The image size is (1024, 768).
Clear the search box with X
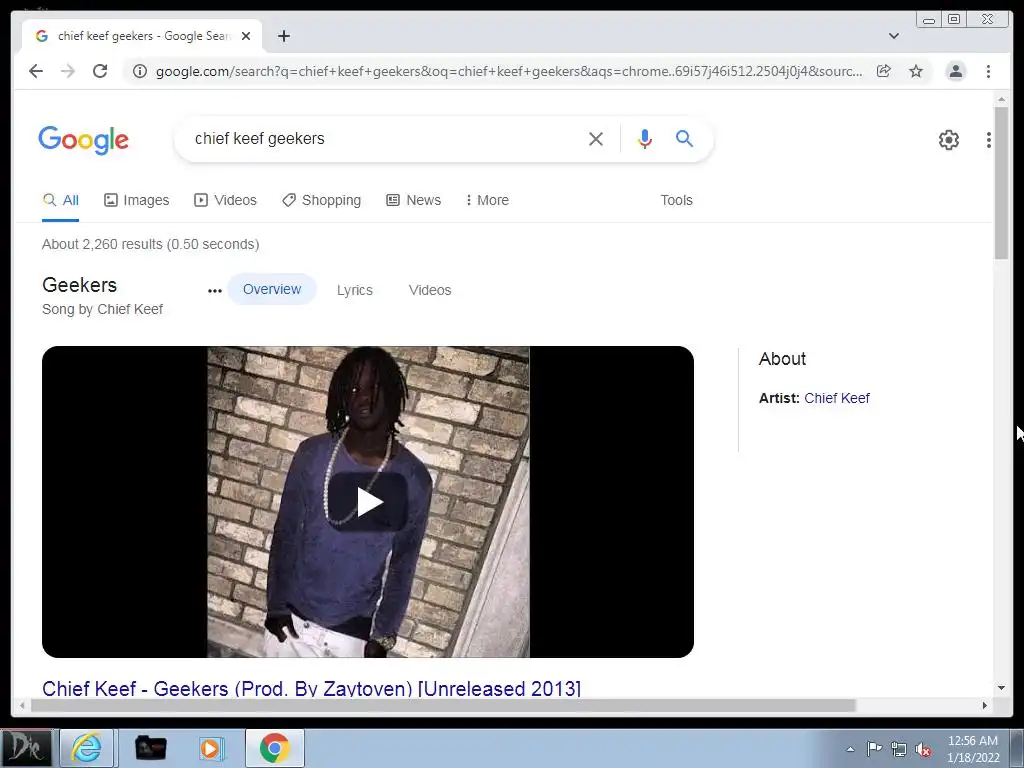coord(596,138)
